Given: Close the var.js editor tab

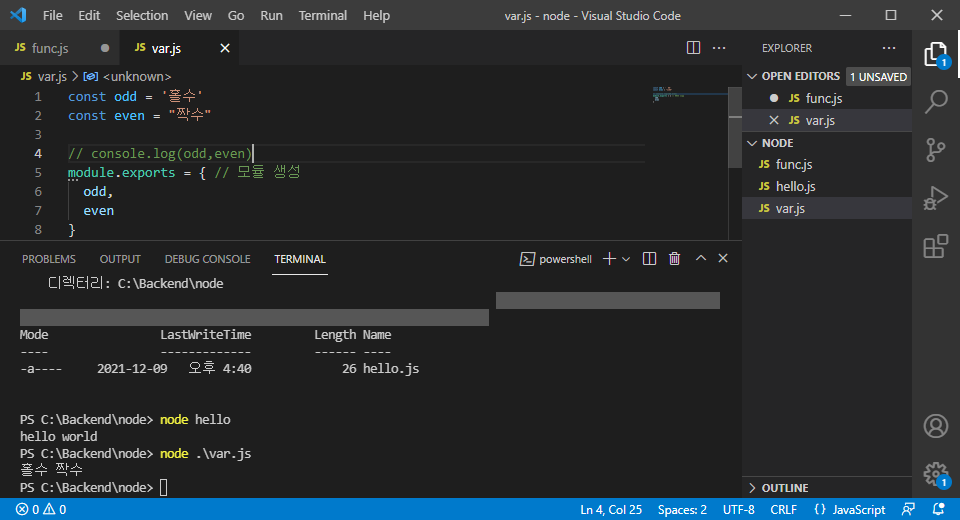Looking at the screenshot, I should pos(225,48).
